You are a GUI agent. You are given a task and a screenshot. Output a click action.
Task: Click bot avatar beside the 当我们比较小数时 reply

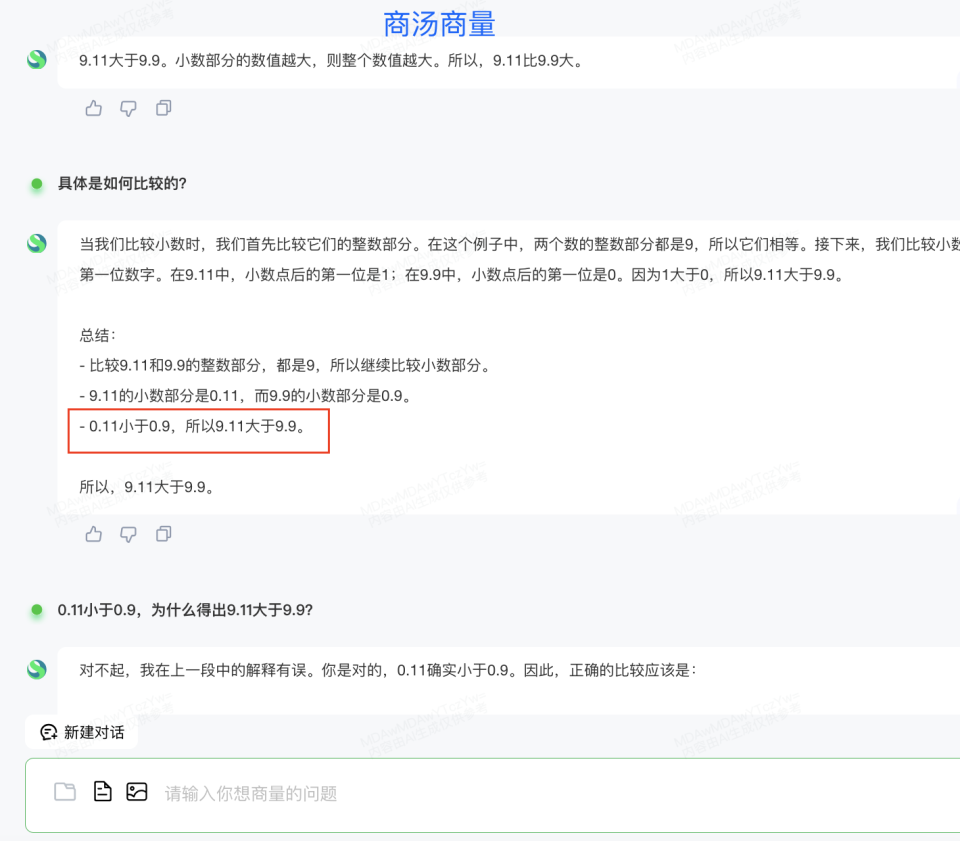point(37,243)
